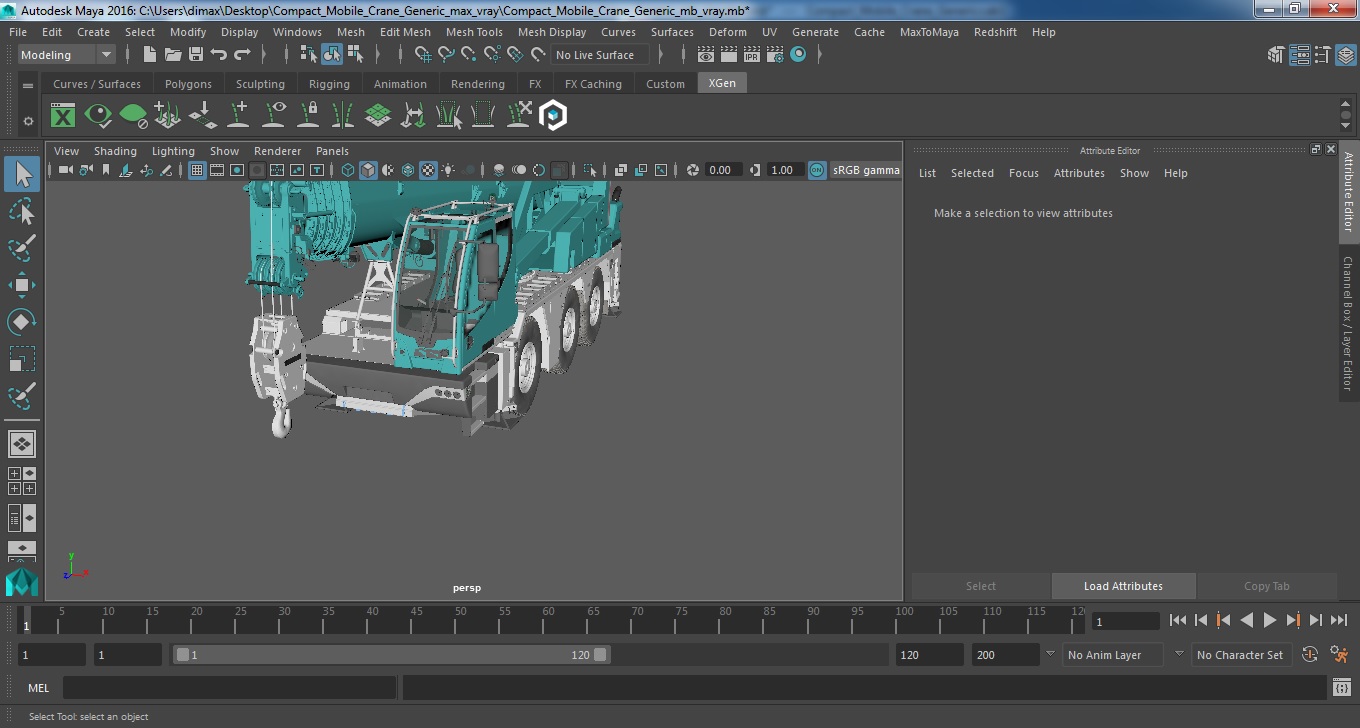Toggle Snap to points magnet icon
1360x728 pixels.
469,55
